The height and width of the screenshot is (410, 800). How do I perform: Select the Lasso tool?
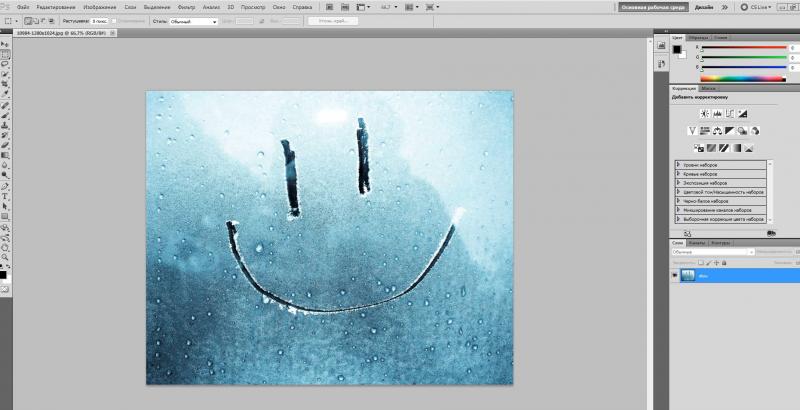click(5, 64)
